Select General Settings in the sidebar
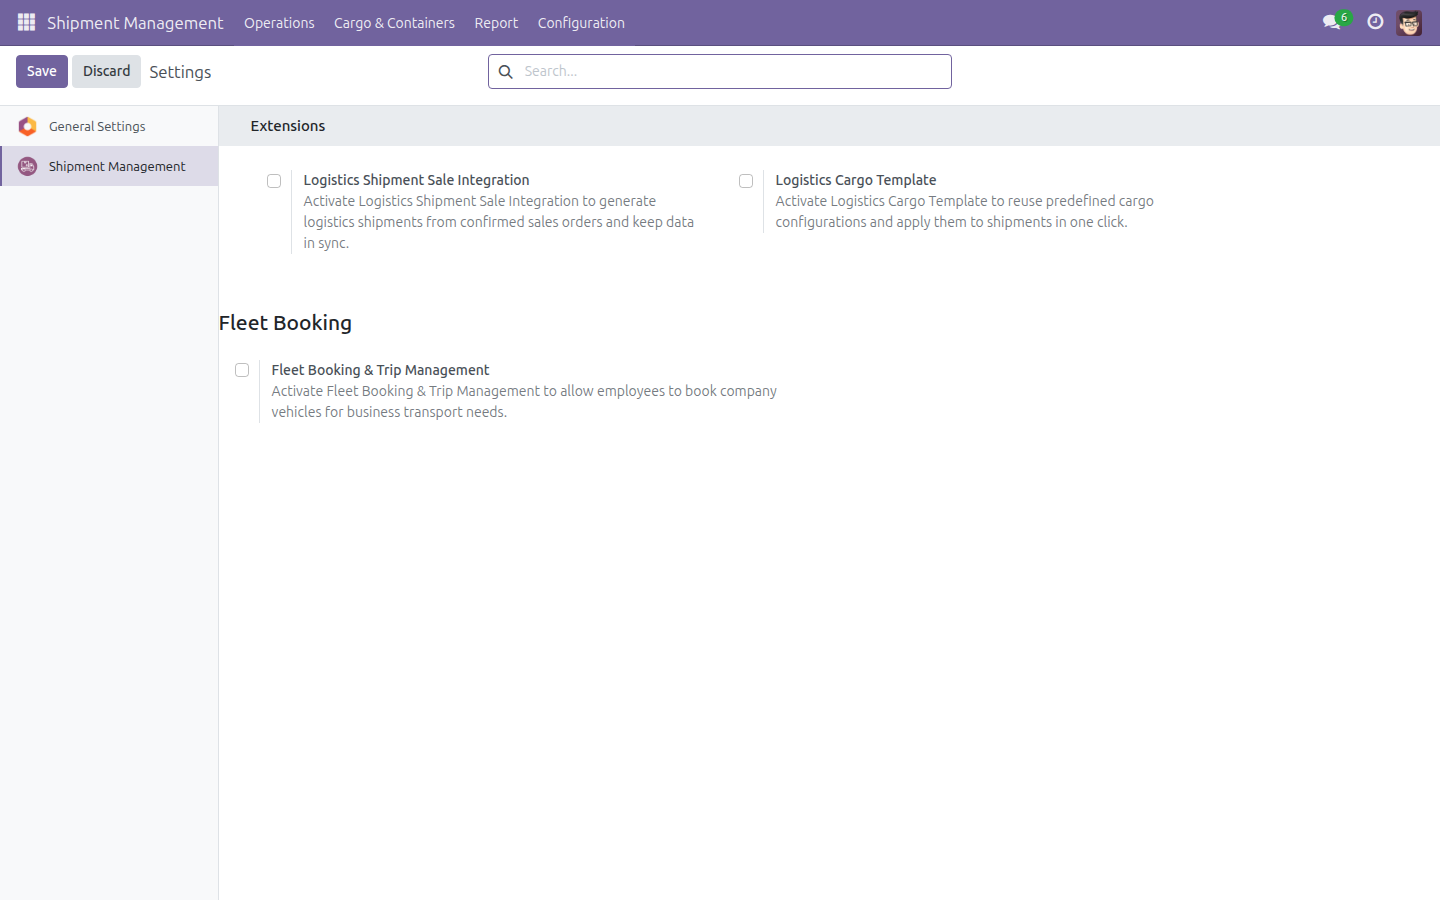Screen dimensions: 1440x900 (109, 126)
